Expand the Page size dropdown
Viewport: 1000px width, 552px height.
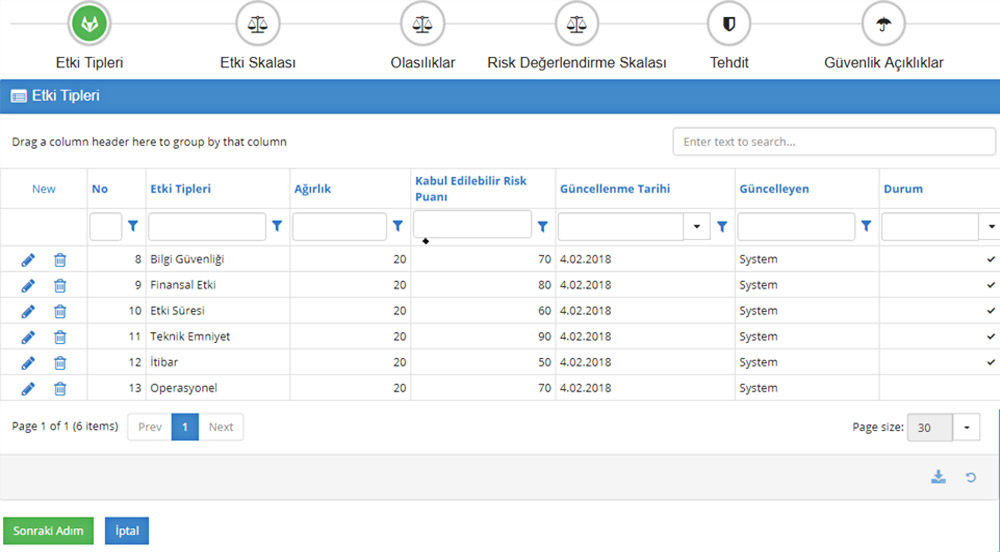click(967, 428)
